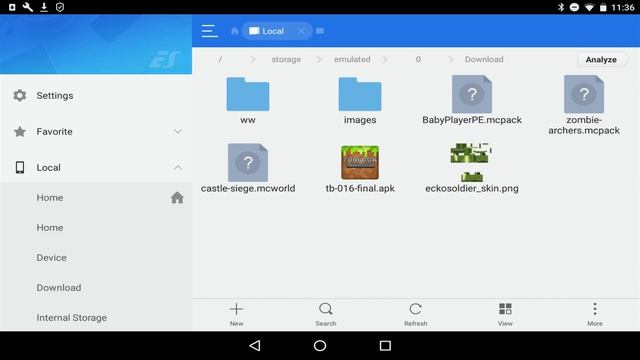Open Settings in the sidebar
Viewport: 640px width, 360px height.
96,96
